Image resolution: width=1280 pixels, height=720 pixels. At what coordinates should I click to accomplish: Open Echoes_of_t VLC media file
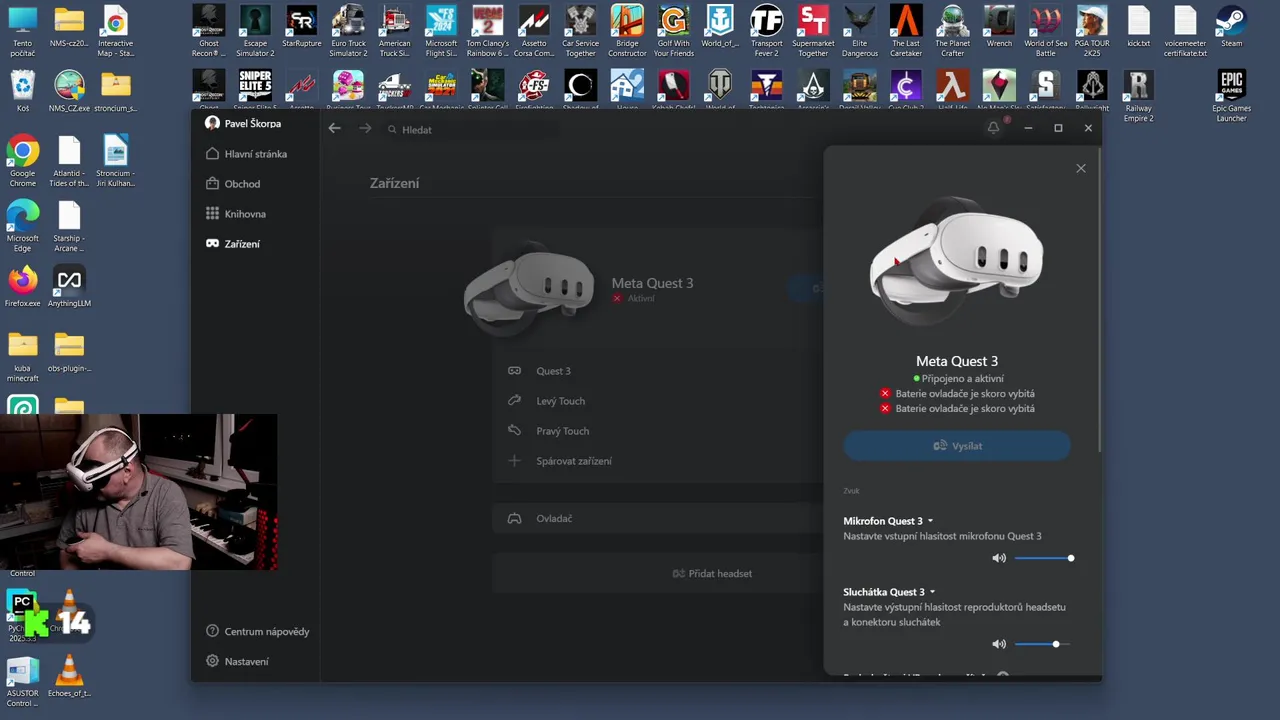point(69,675)
